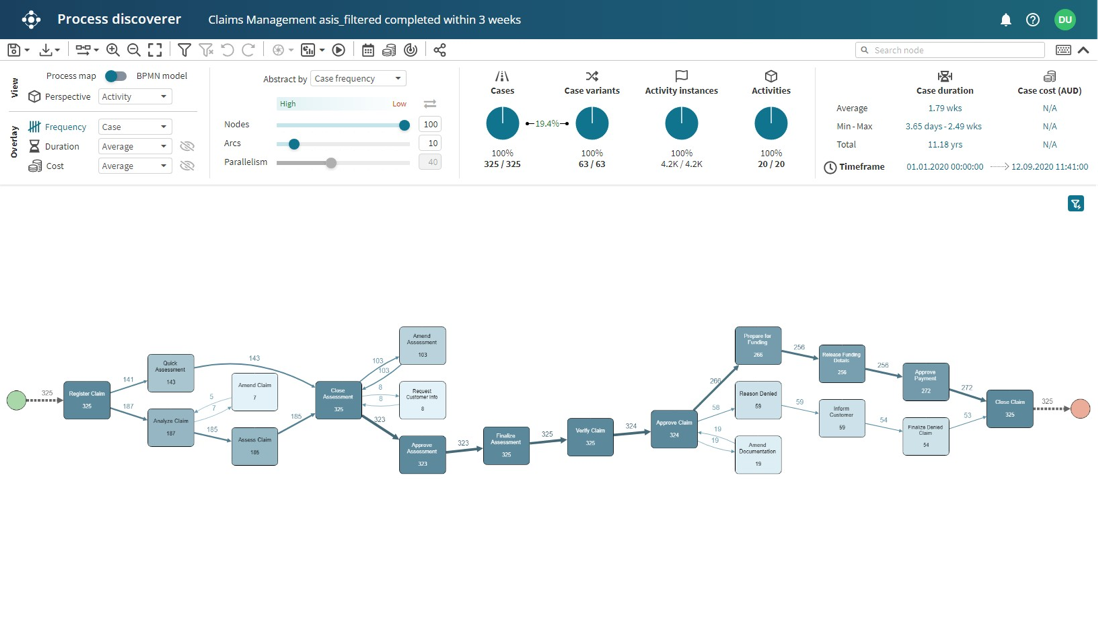The width and height of the screenshot is (1099, 624).
Task: Collapse the top panel with chevron arrow
Action: pos(1083,50)
